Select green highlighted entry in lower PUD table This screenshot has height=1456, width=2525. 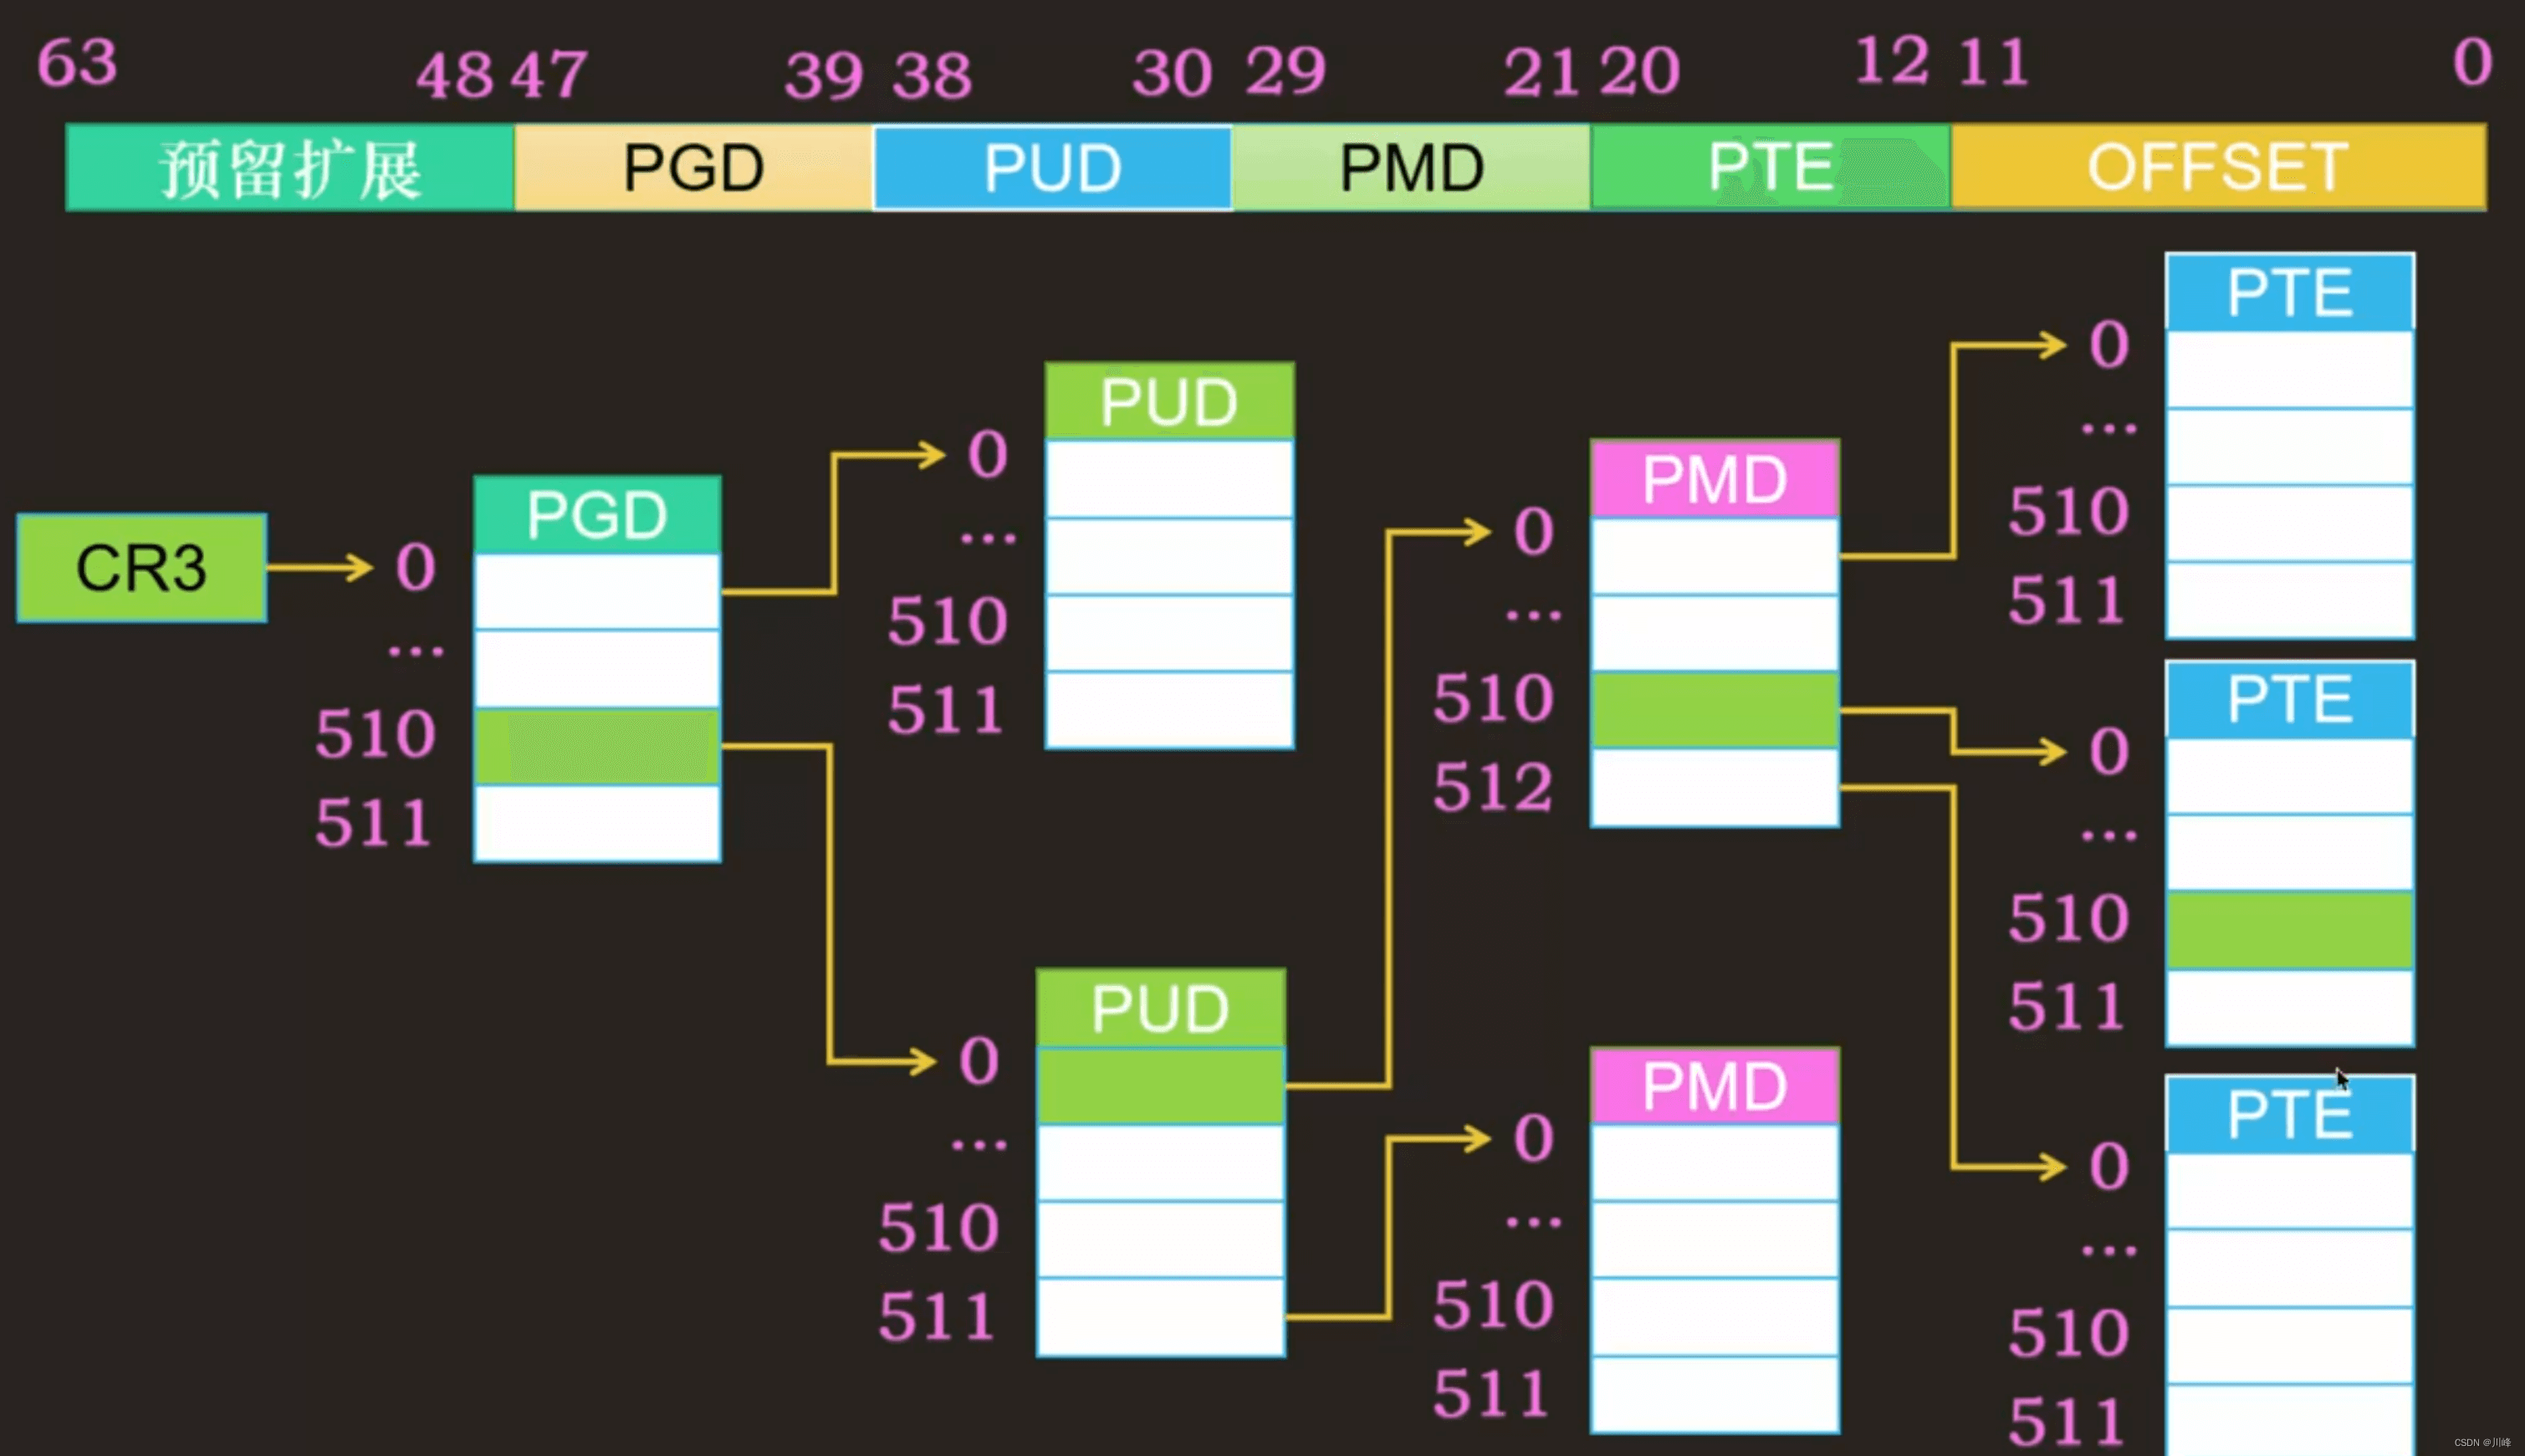(x=1160, y=1085)
